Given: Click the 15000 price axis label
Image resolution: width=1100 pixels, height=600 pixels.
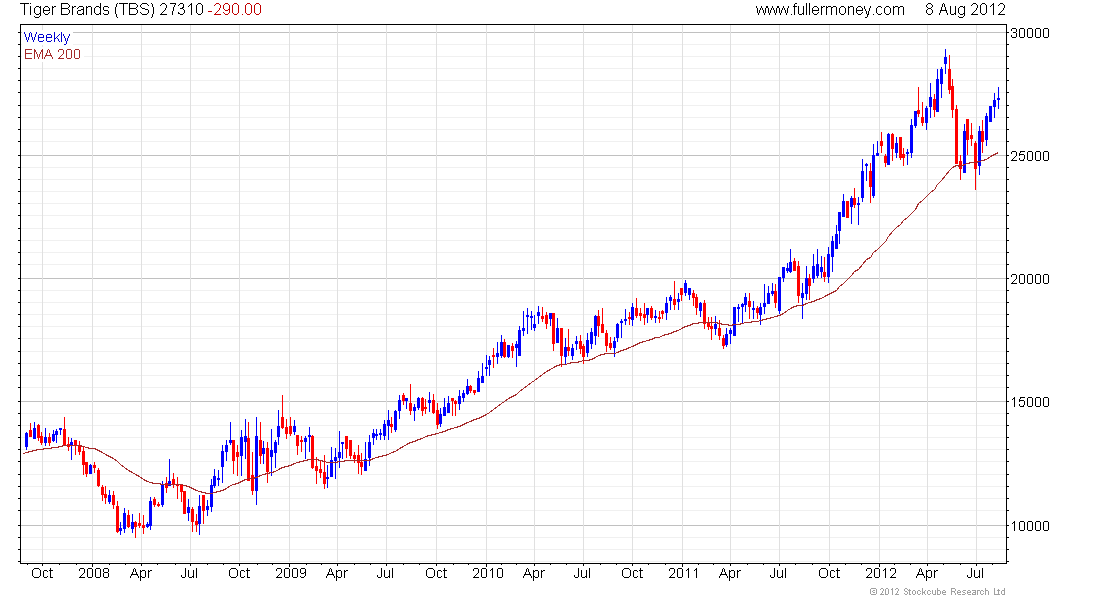Looking at the screenshot, I should pos(1031,402).
